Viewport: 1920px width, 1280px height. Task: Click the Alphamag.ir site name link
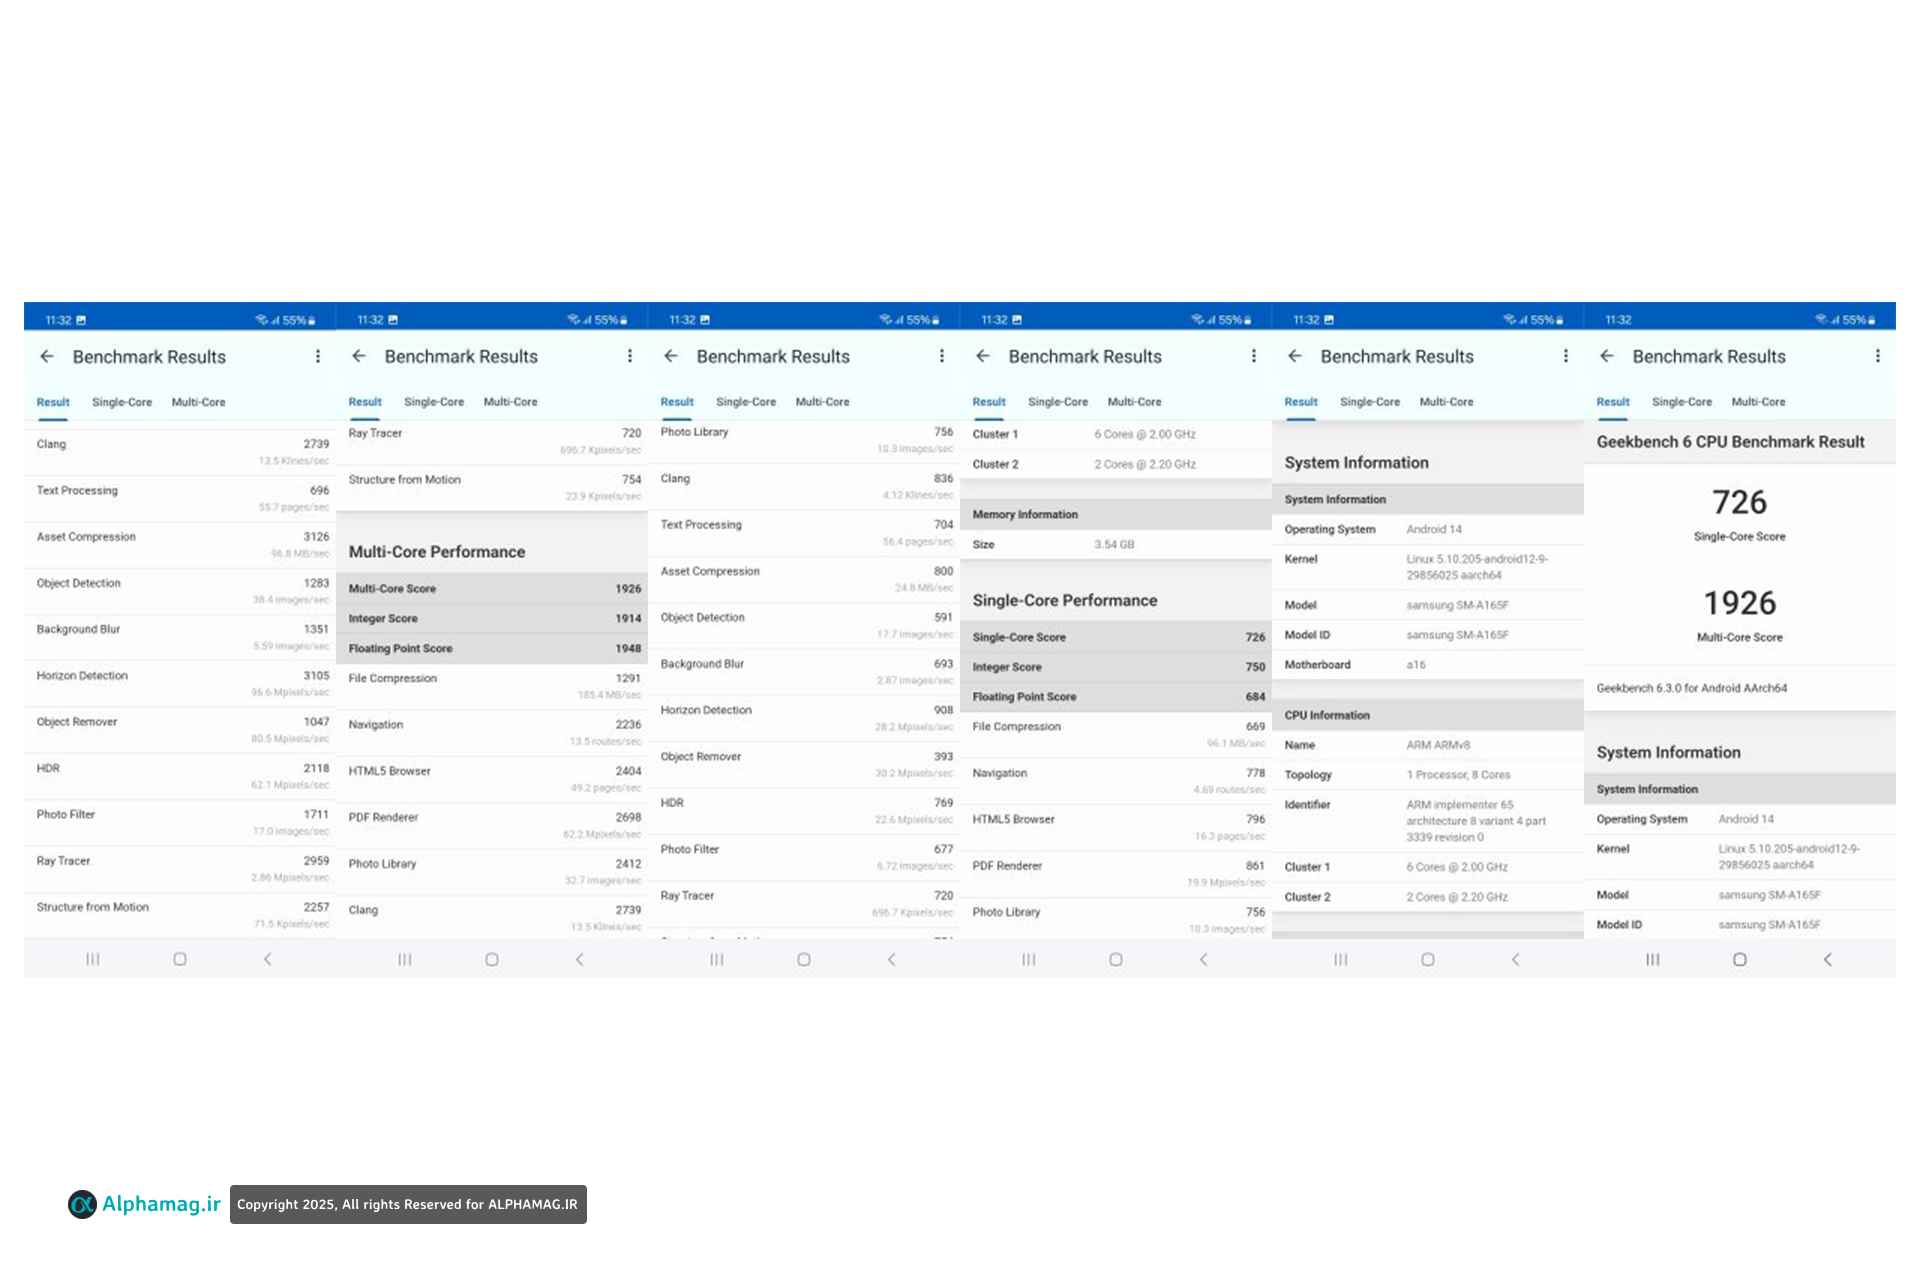[x=161, y=1204]
